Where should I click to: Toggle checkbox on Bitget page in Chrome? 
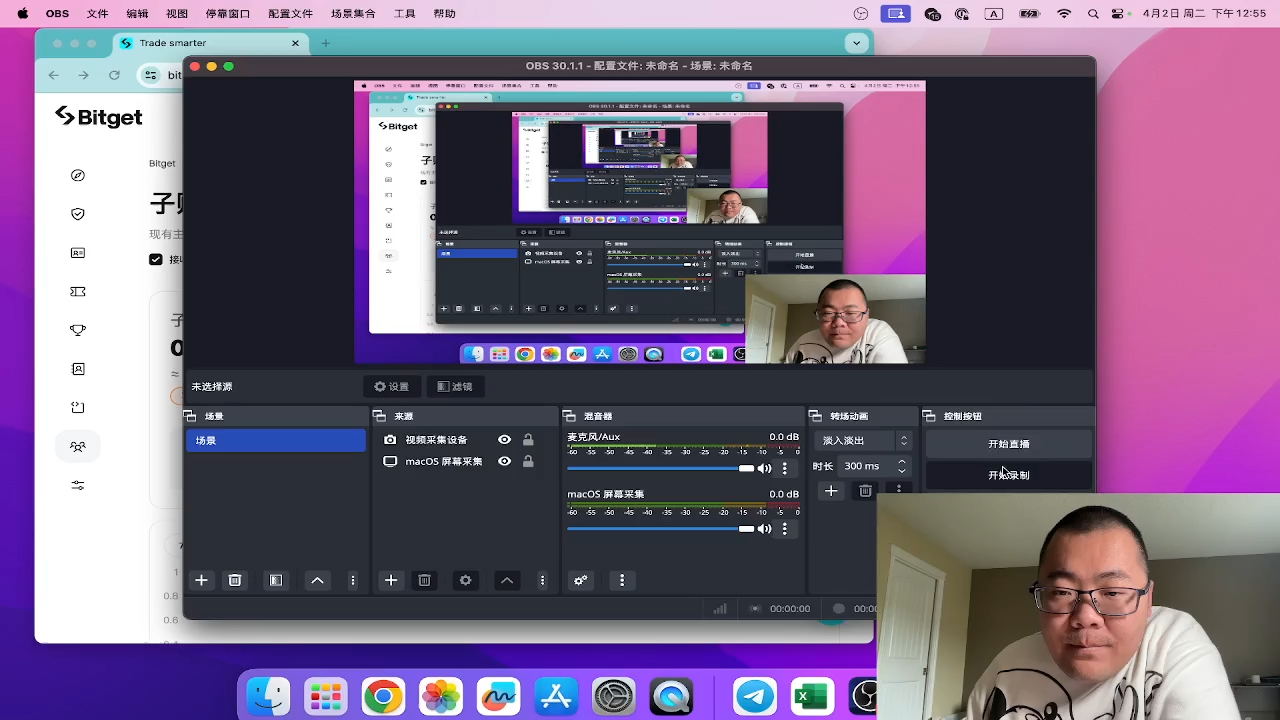tap(156, 259)
